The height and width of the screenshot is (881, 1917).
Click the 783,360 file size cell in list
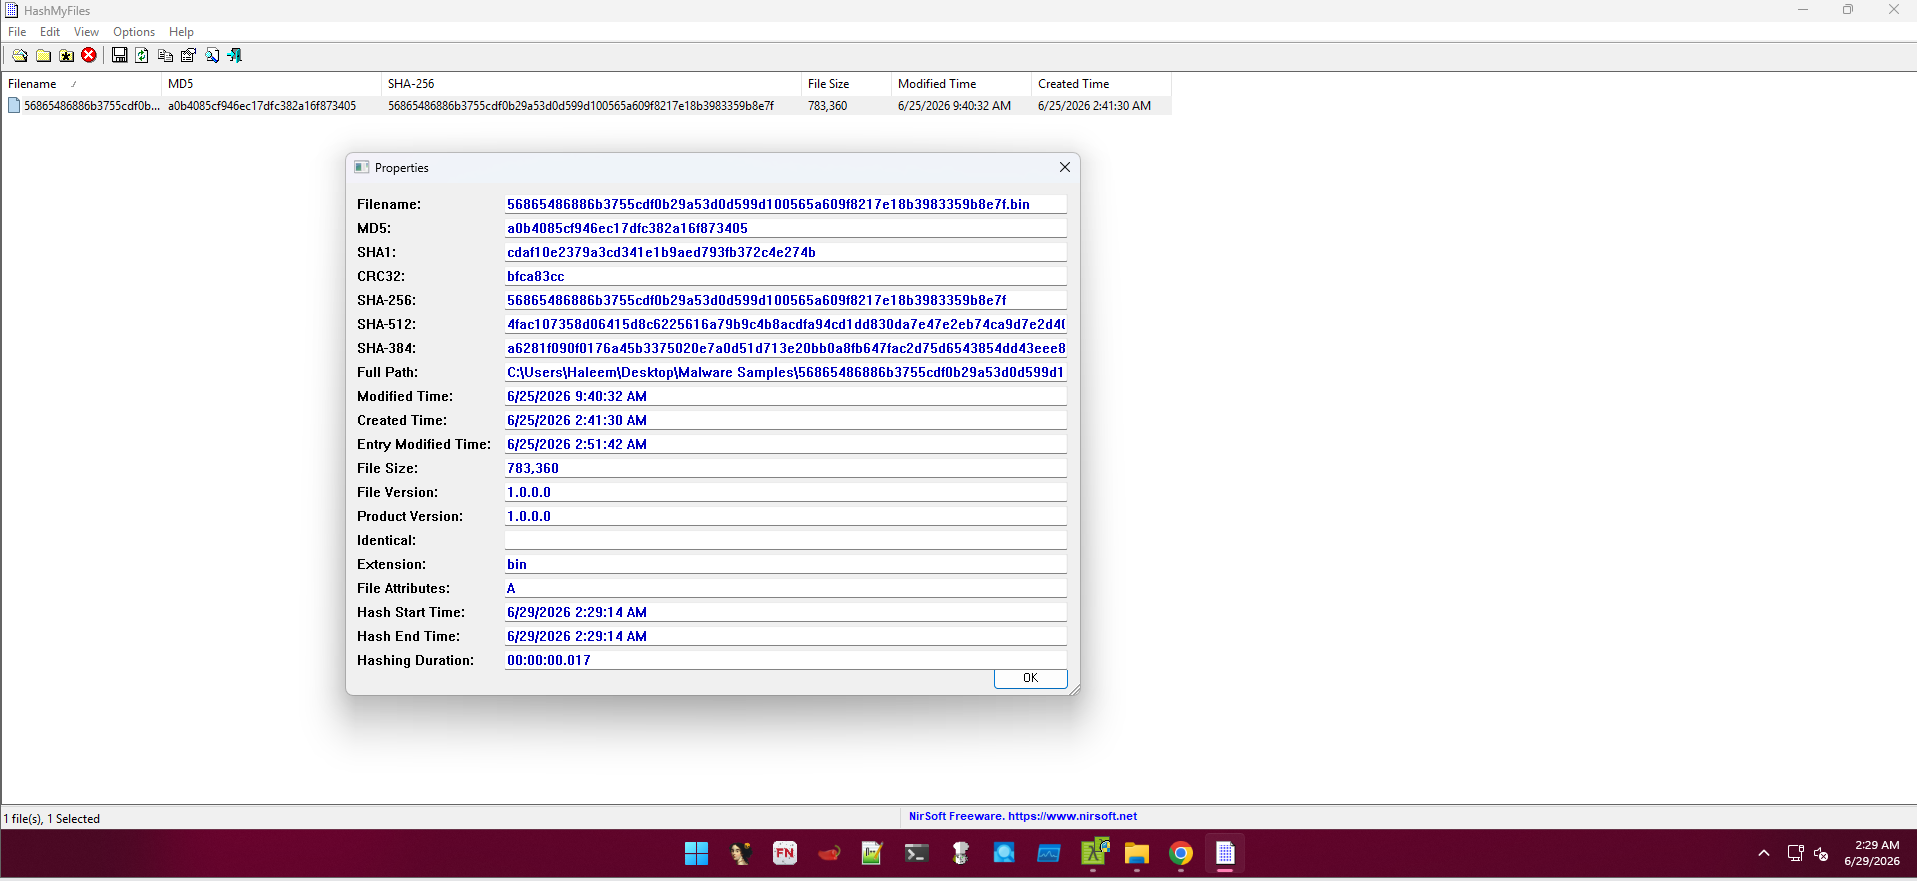pyautogui.click(x=827, y=105)
